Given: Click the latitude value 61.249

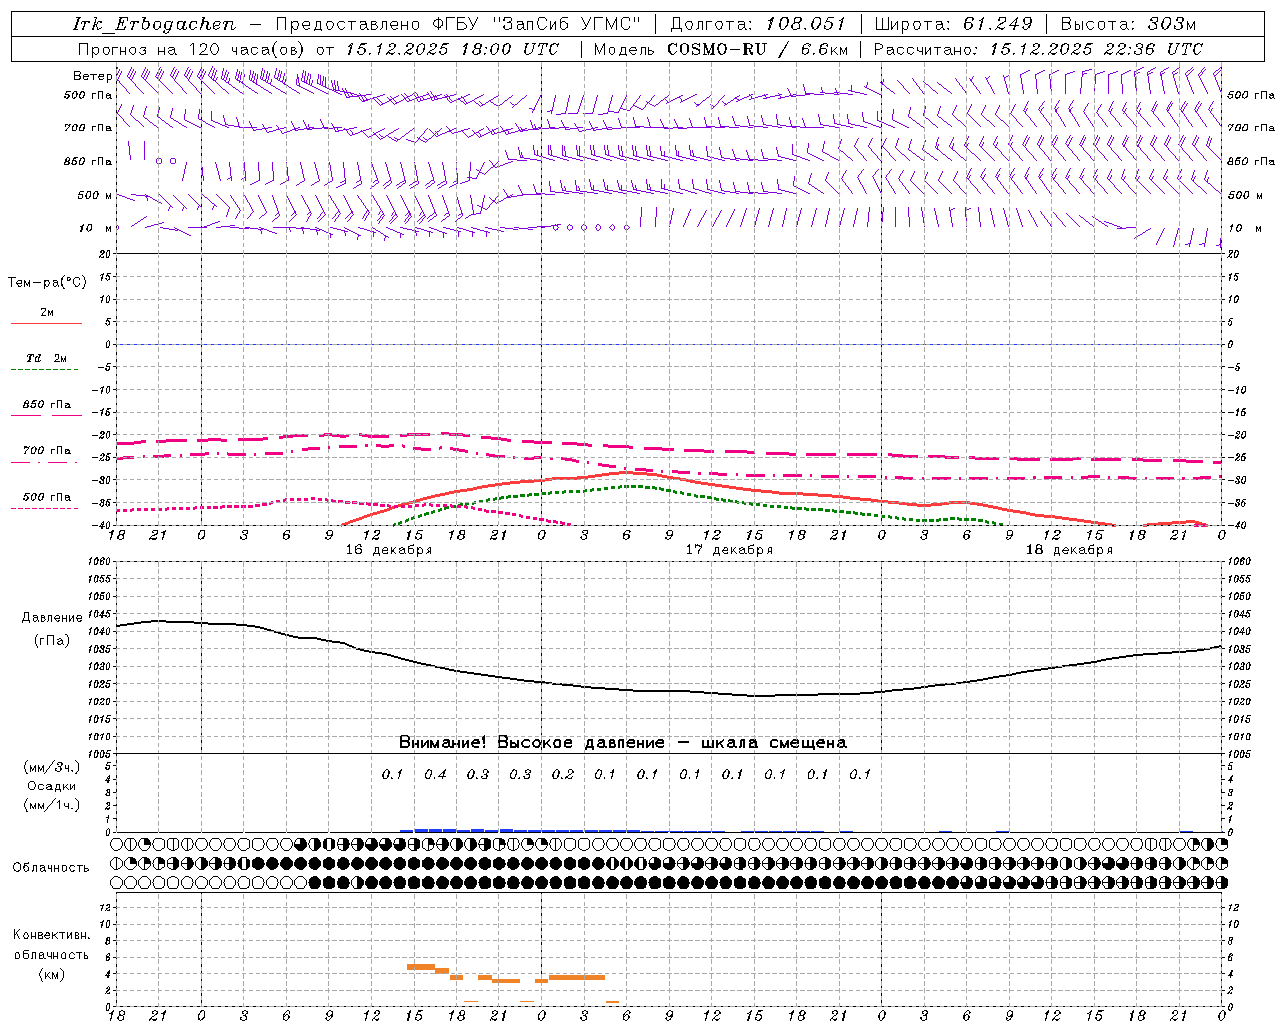Looking at the screenshot, I should (x=997, y=24).
